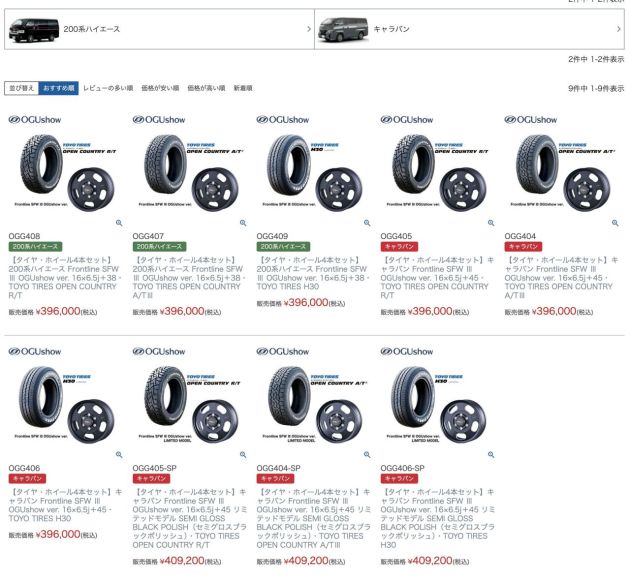
Task: Sort by 新着順
Action: 243,88
